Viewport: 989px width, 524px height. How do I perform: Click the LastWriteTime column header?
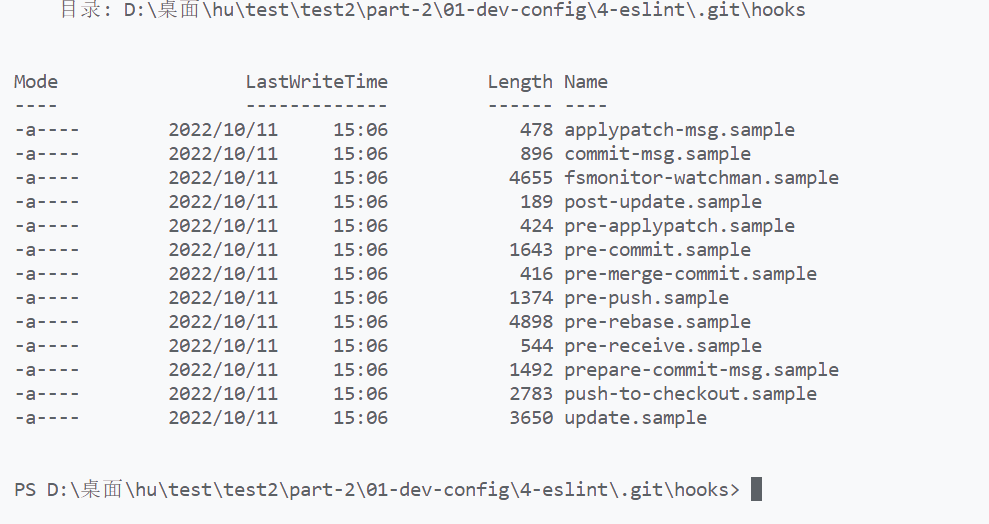tap(317, 82)
